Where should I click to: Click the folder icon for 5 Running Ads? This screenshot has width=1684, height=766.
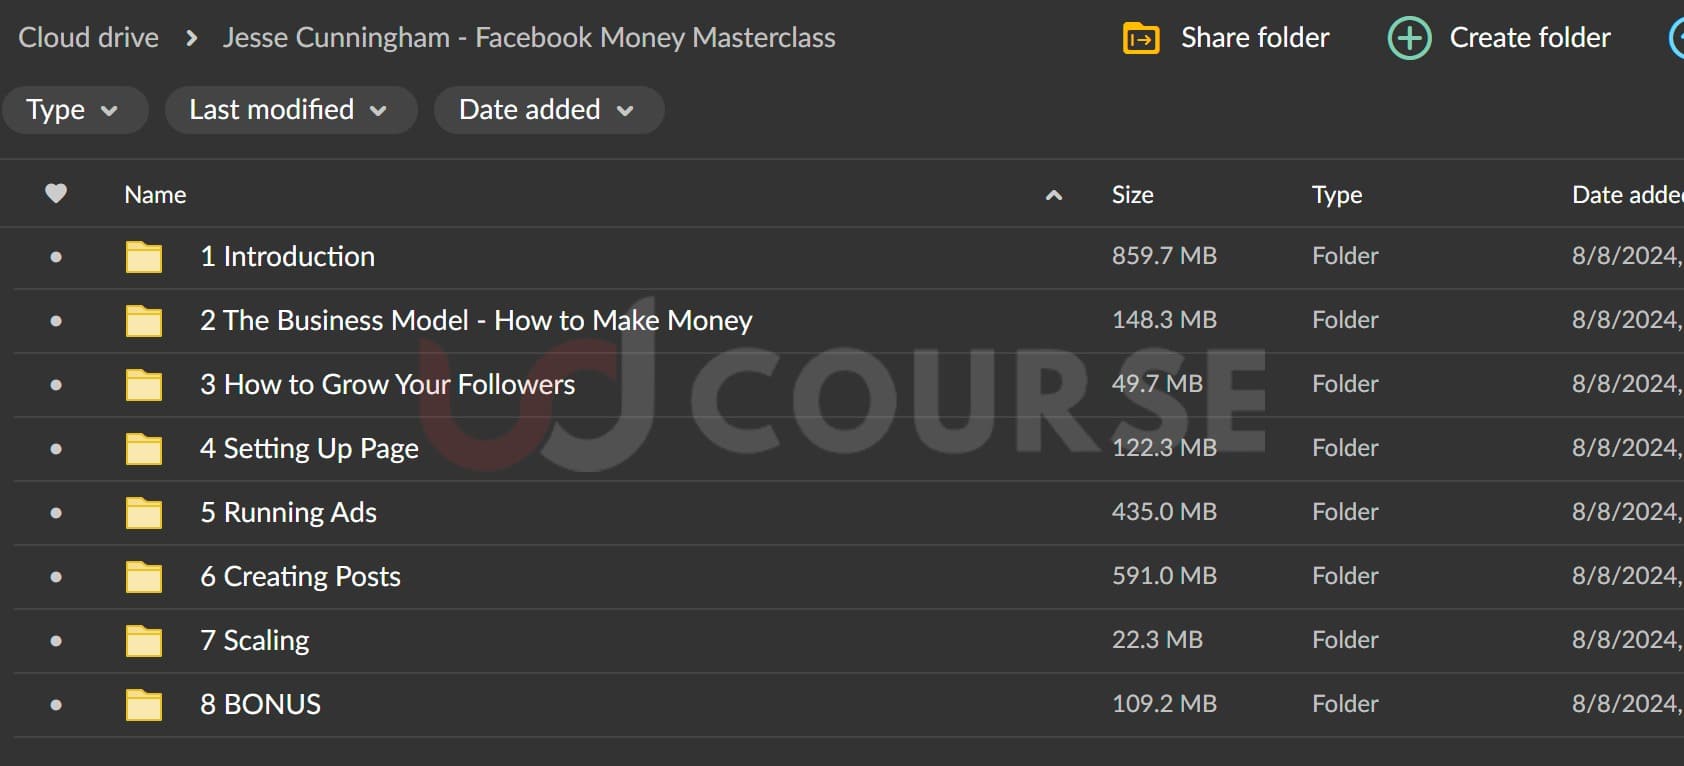pyautogui.click(x=144, y=513)
